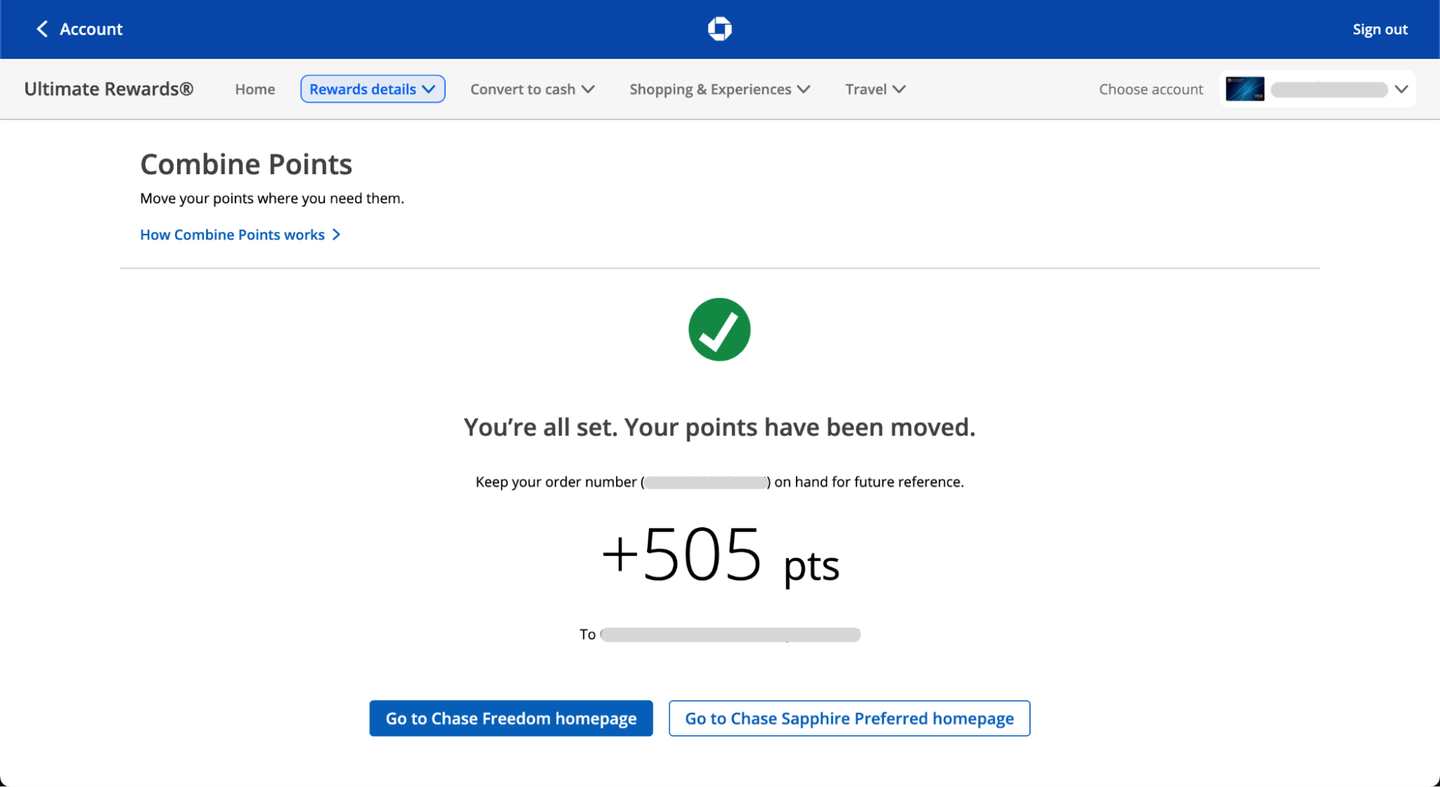Open the Convert to cash menu
Image resolution: width=1440 pixels, height=787 pixels.
[x=523, y=89]
